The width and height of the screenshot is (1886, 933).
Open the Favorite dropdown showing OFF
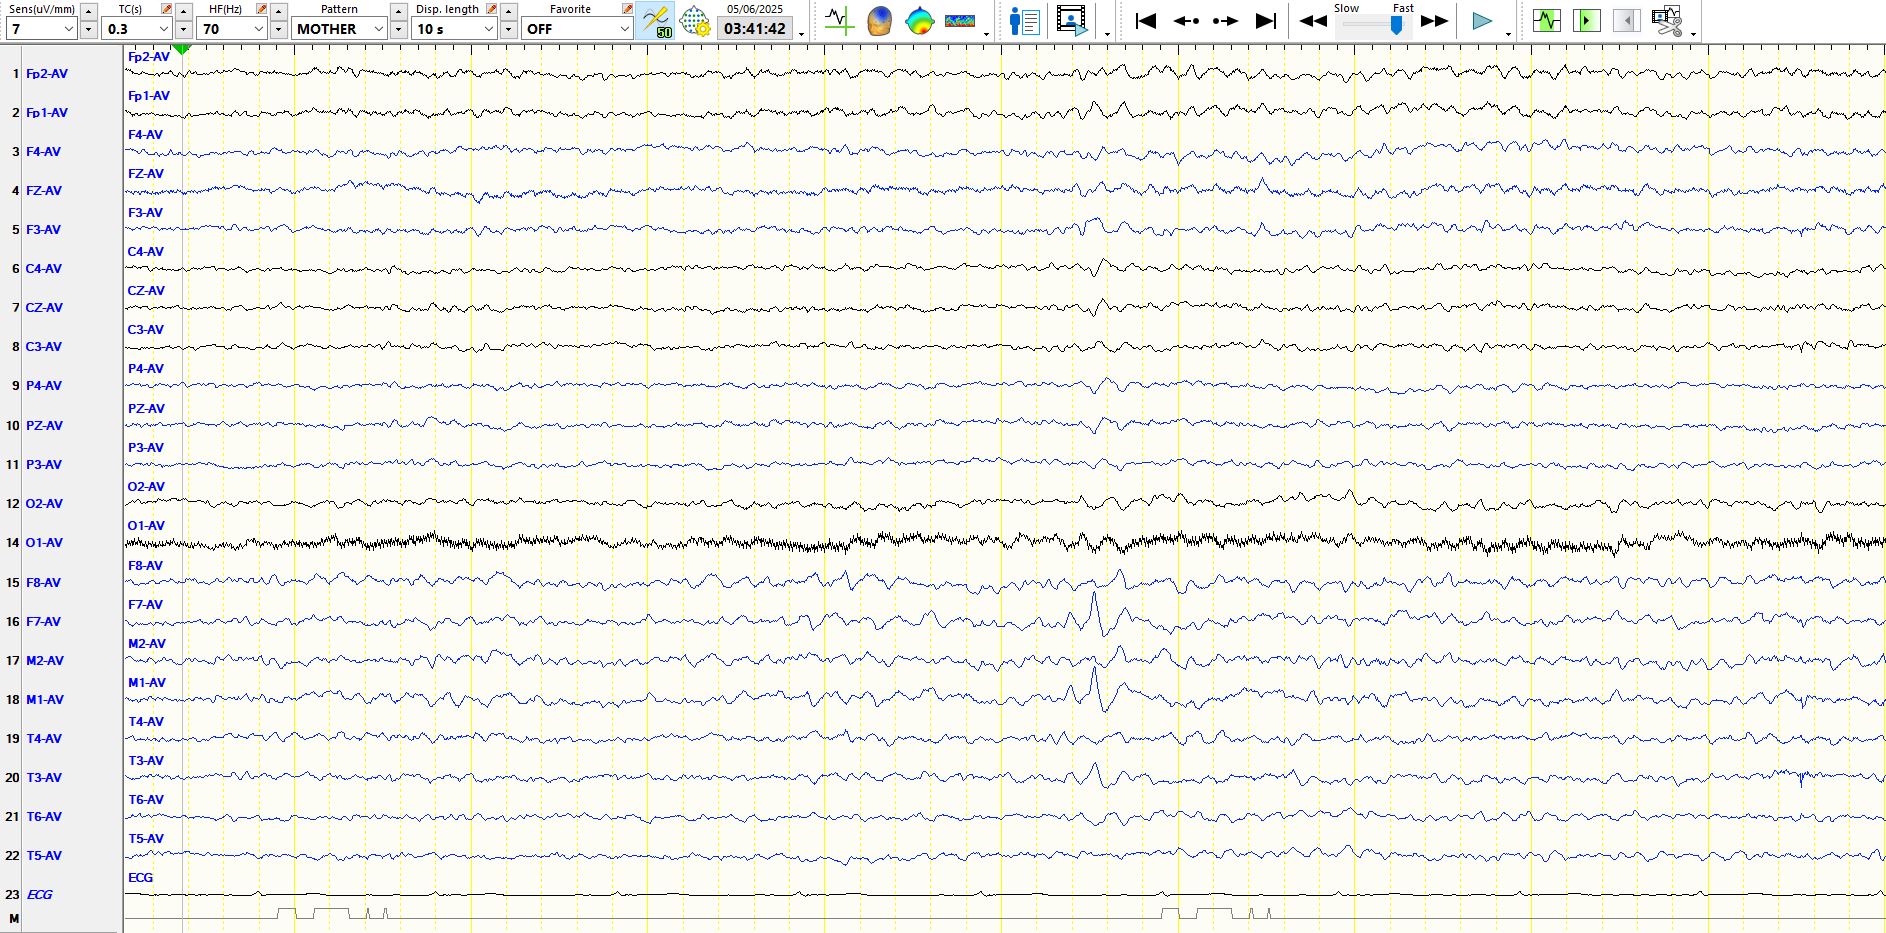(578, 29)
